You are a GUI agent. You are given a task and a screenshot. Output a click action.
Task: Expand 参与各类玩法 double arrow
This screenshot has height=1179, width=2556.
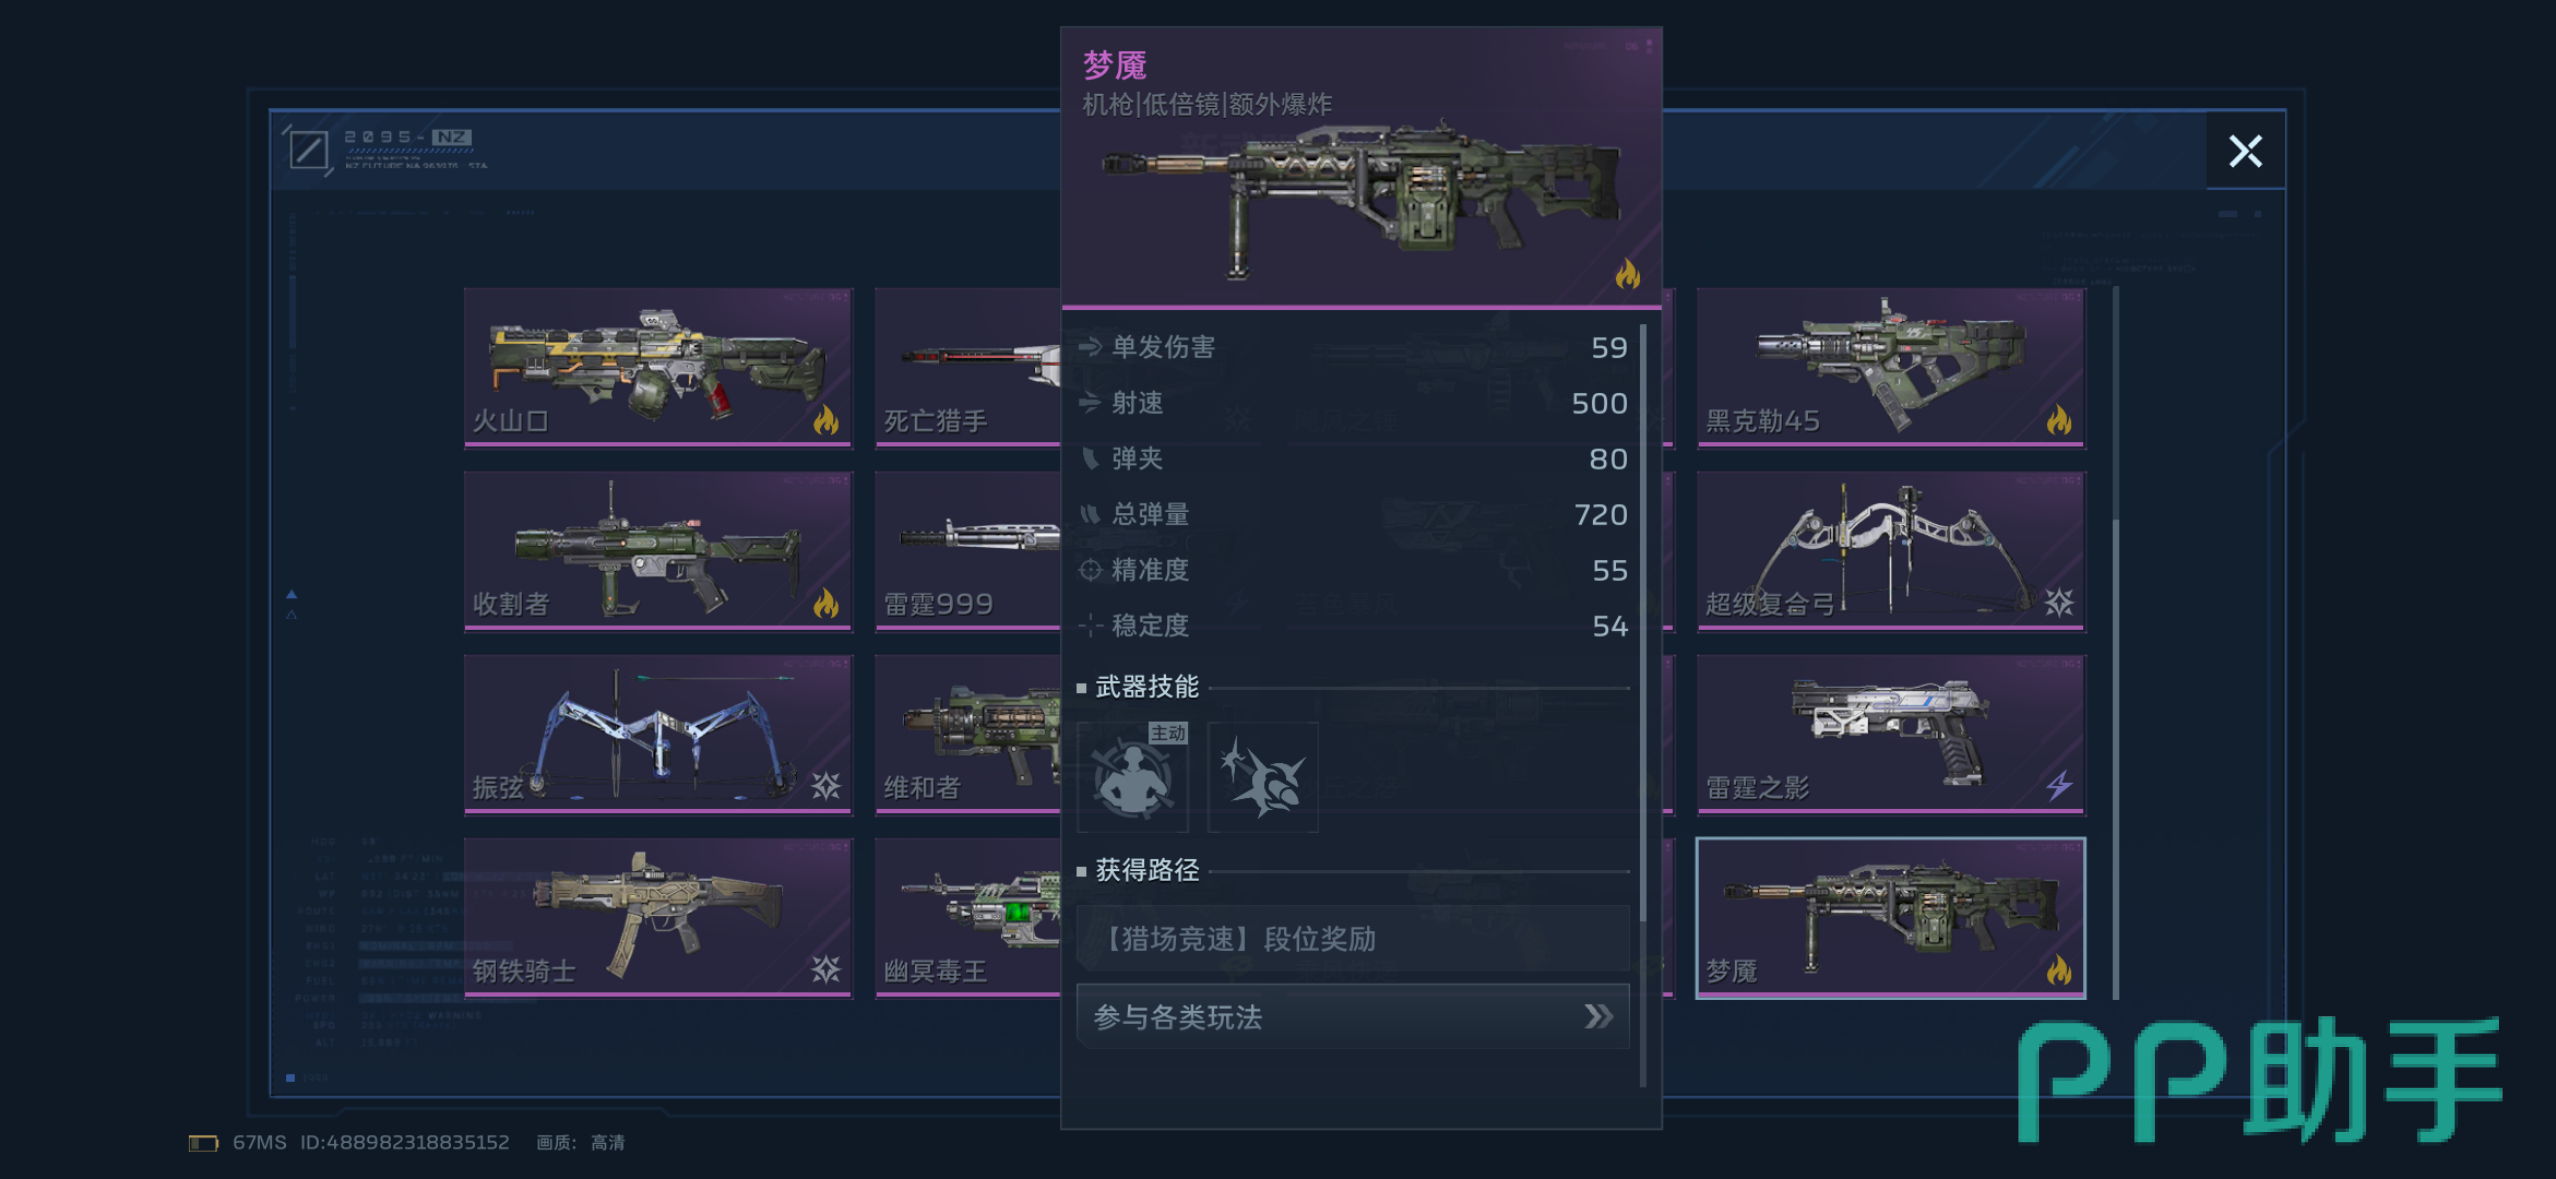(x=1598, y=1016)
